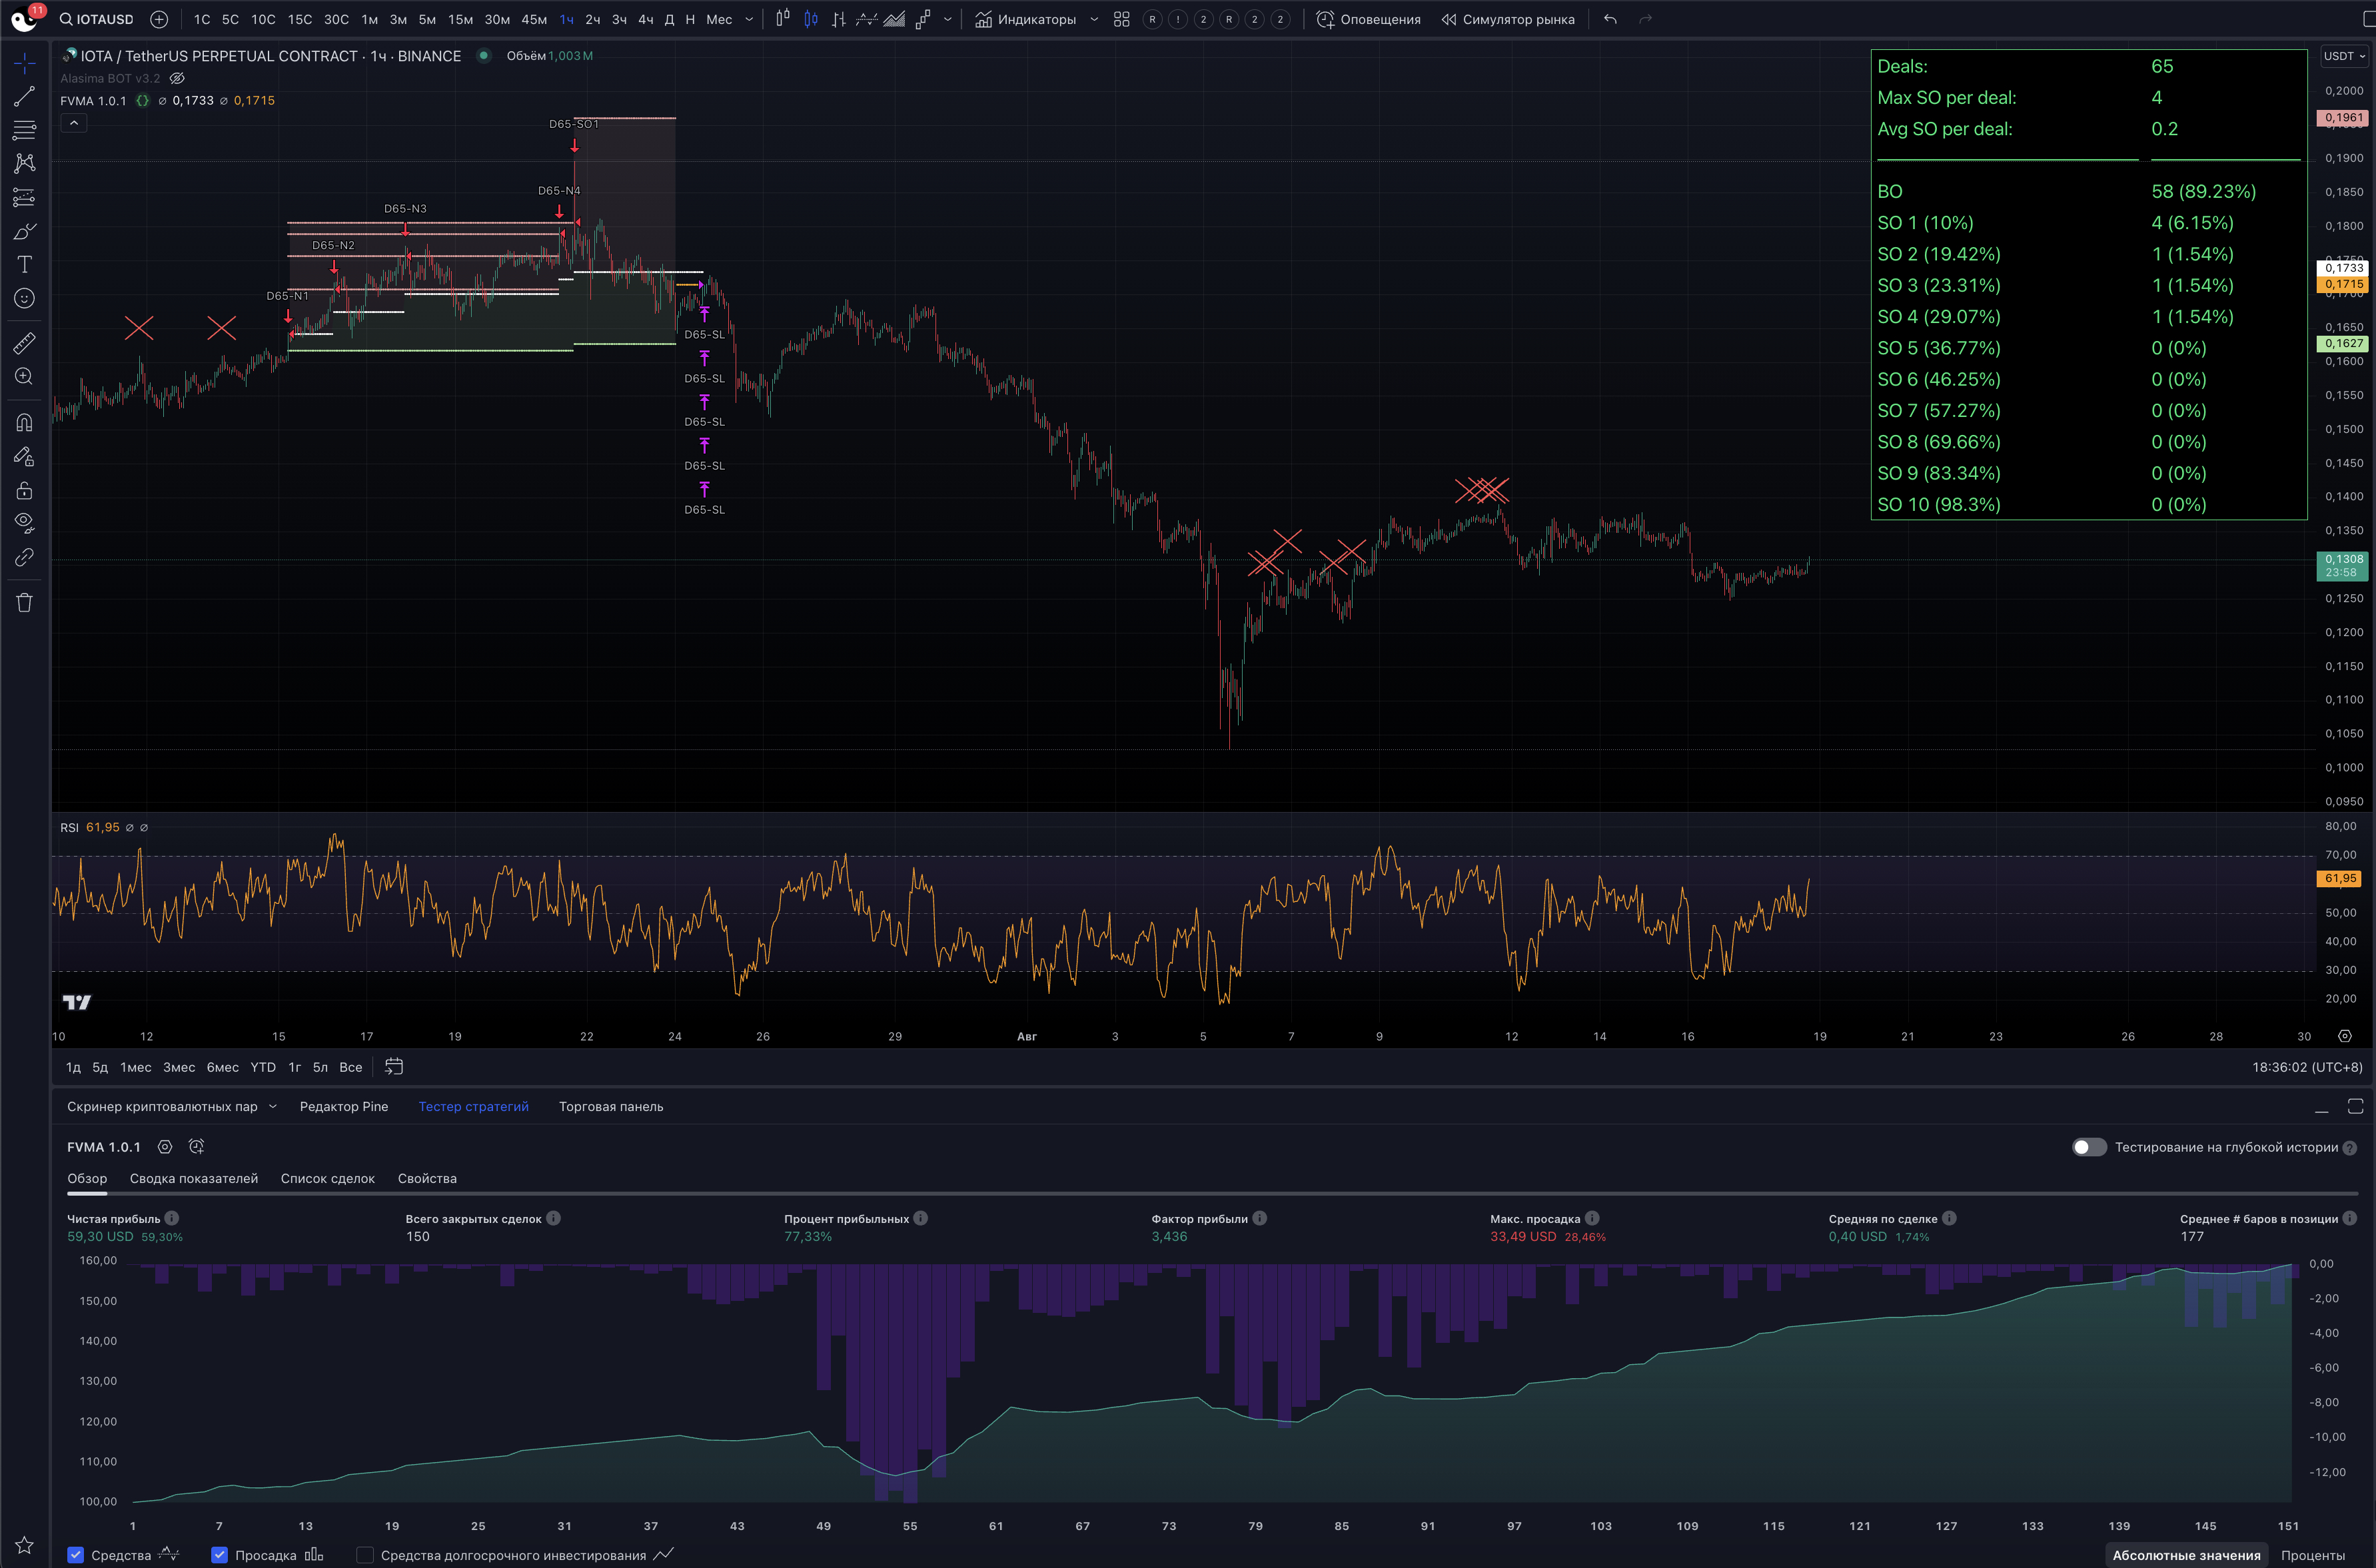Switch to Редактор Pine tab
The image size is (2376, 1568).
[344, 1106]
